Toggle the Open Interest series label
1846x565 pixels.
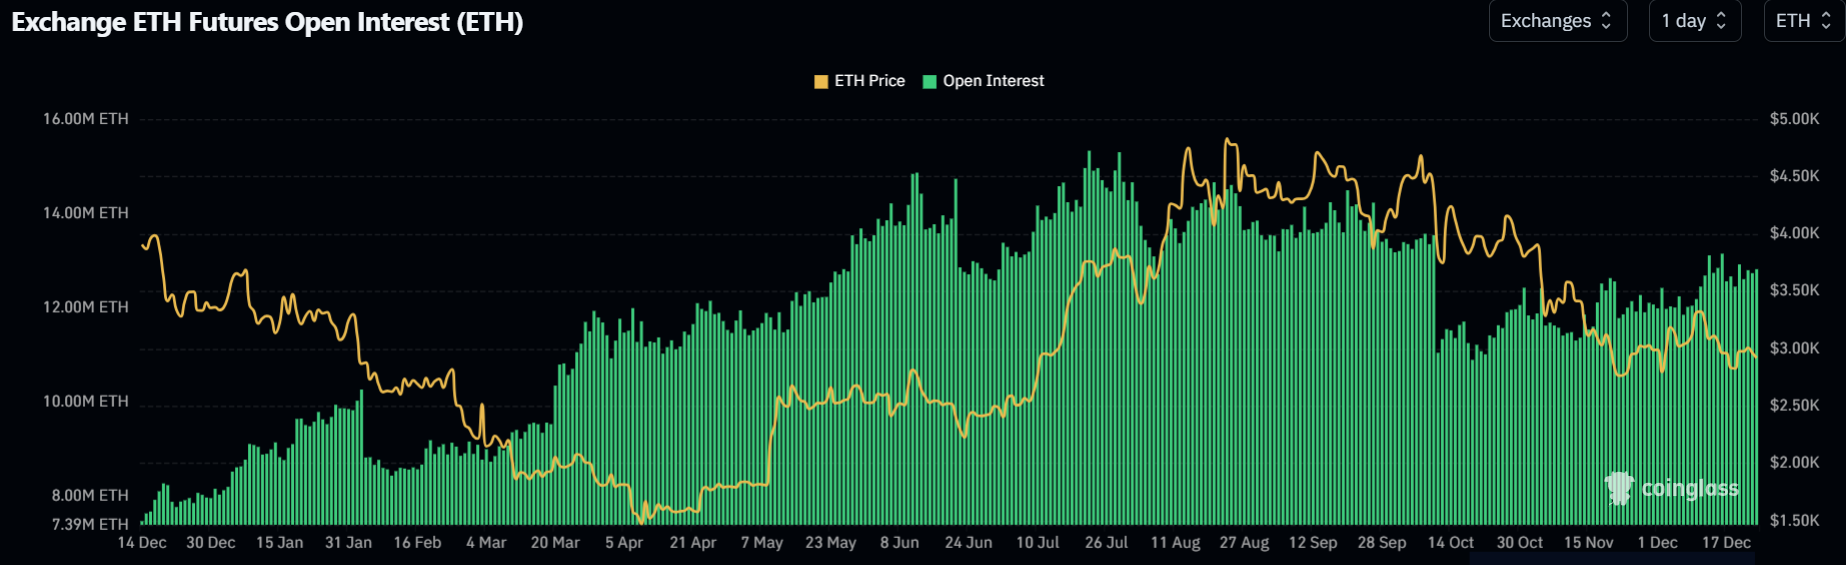pos(993,81)
